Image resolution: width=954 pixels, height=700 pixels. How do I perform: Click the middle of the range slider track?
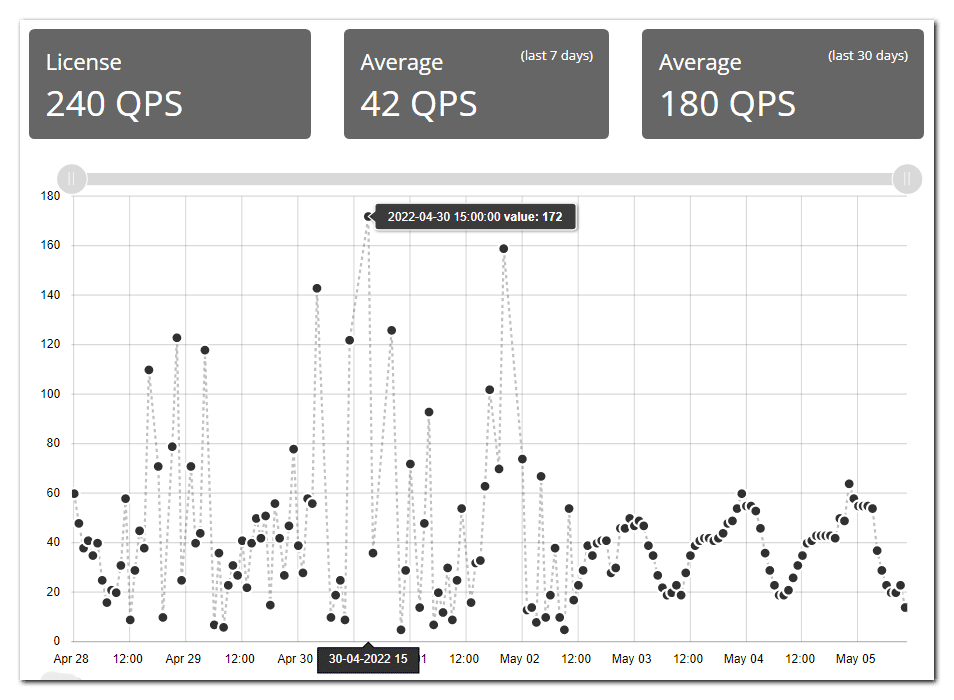pos(489,179)
